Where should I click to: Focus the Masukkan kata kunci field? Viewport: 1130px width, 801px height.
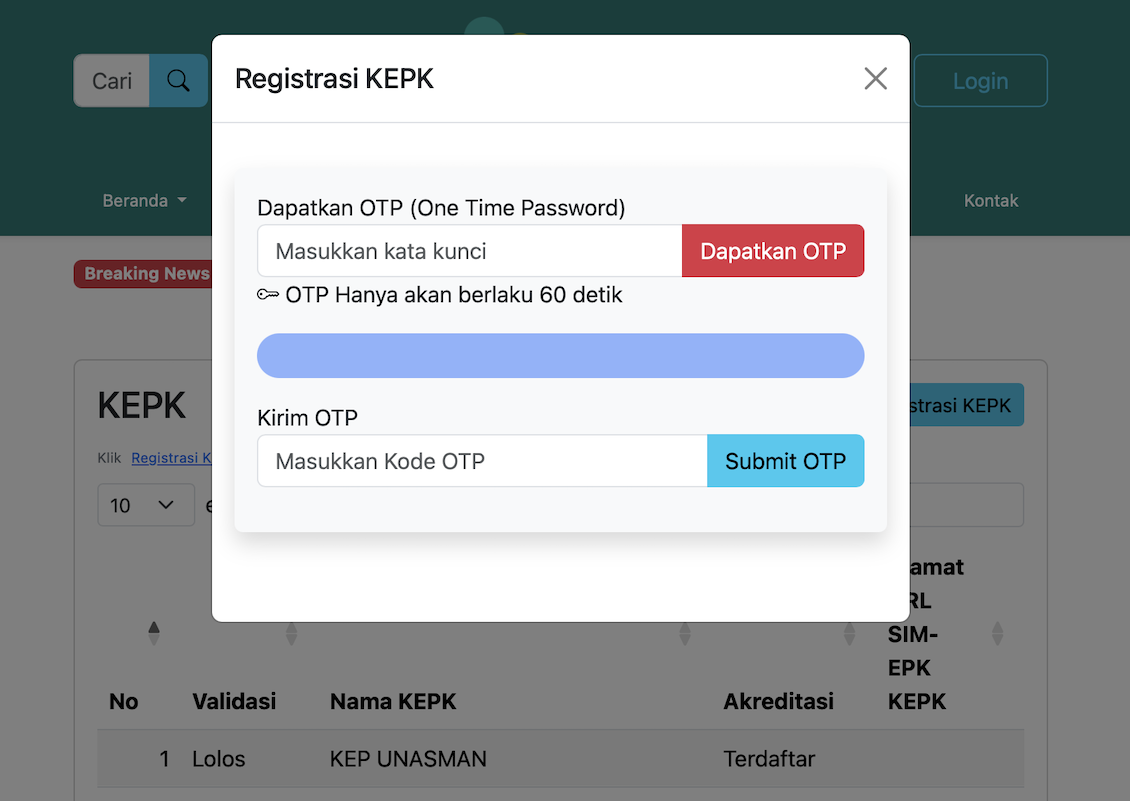470,251
